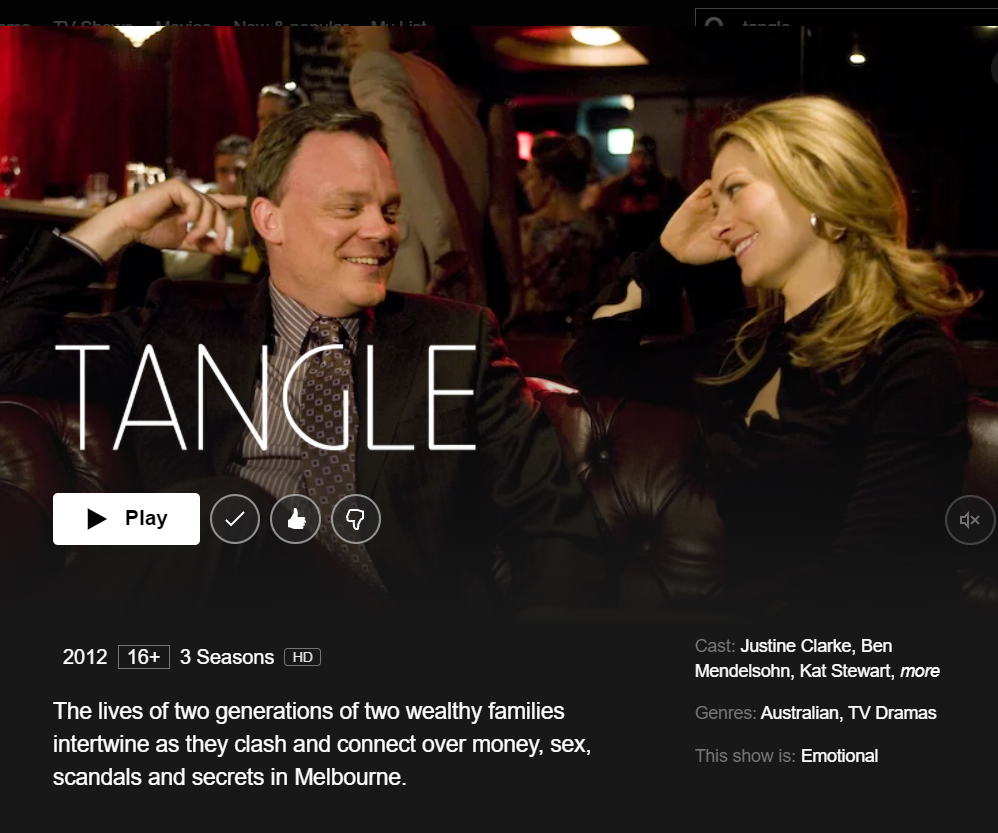
Task: Toggle the checkmark My List button
Action: pos(235,519)
